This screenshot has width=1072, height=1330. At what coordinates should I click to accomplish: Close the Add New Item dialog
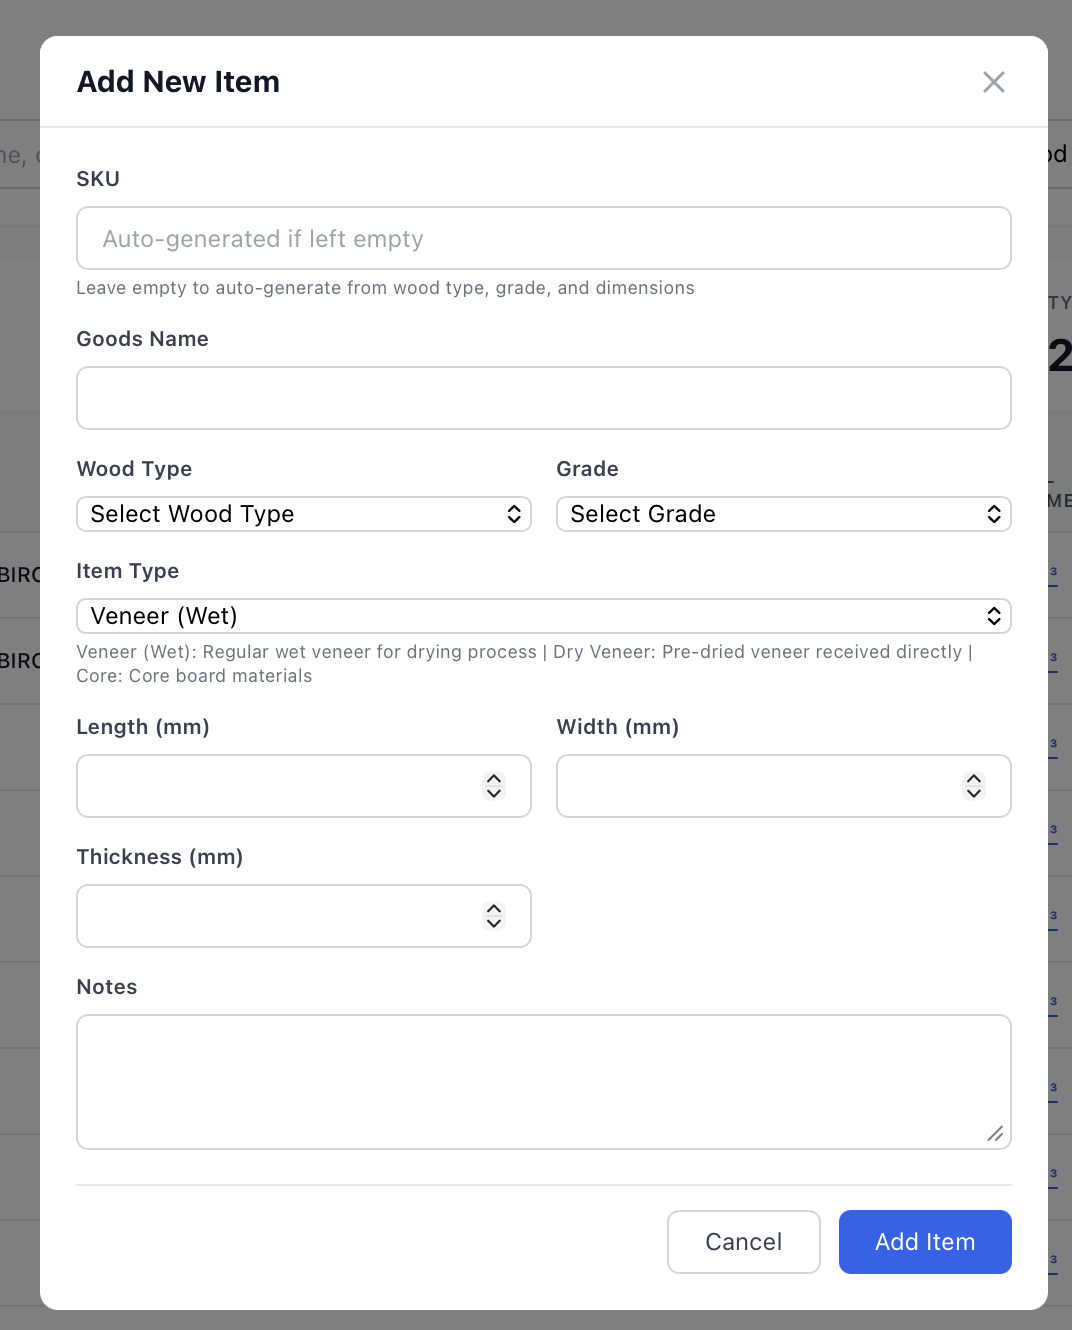[x=993, y=82]
